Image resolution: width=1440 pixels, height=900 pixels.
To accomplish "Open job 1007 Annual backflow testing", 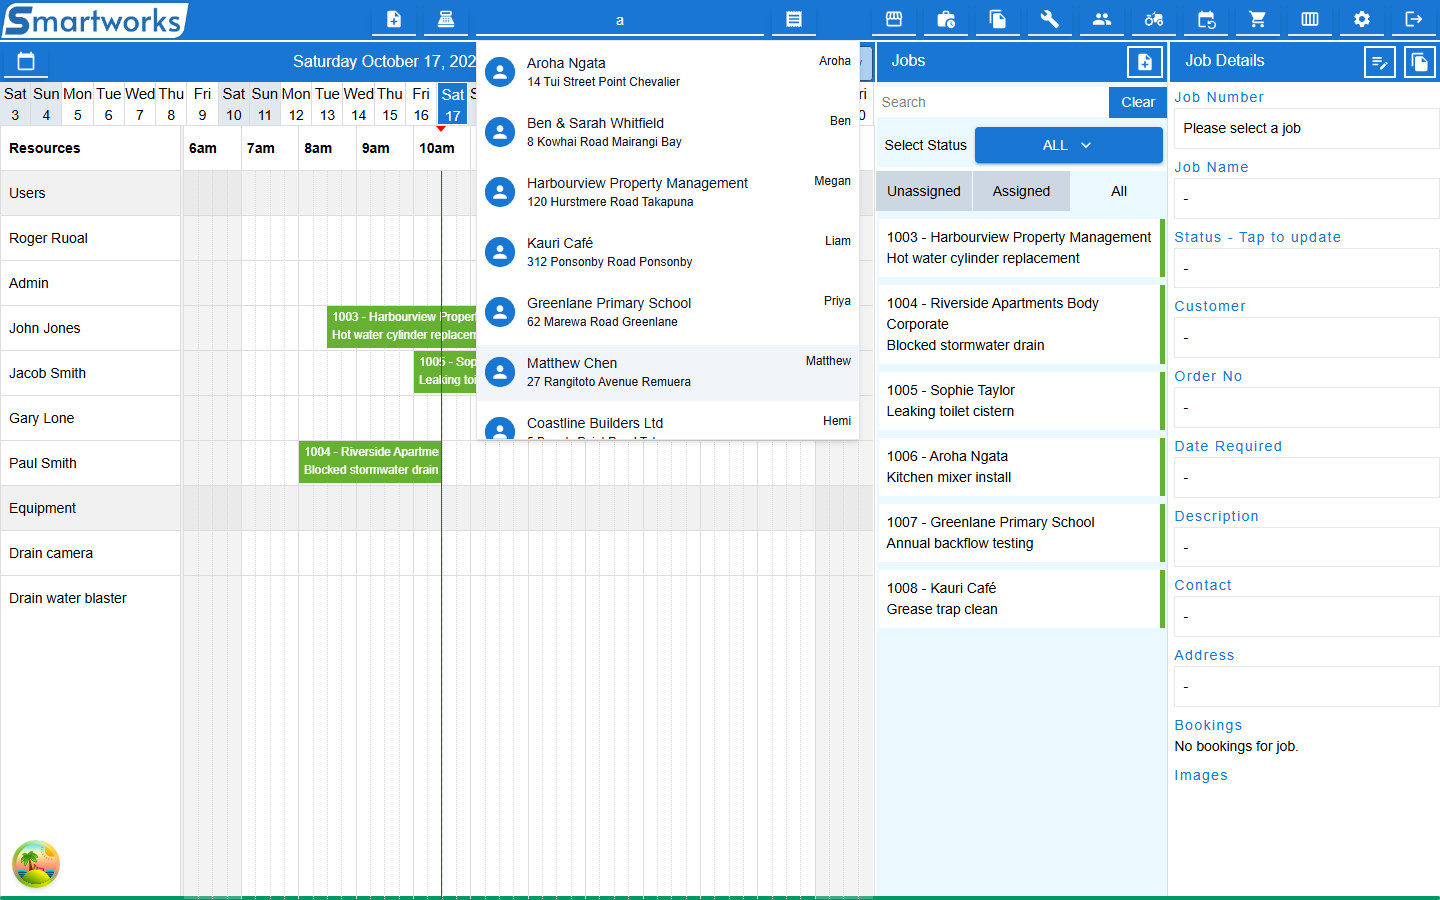I will [1021, 533].
